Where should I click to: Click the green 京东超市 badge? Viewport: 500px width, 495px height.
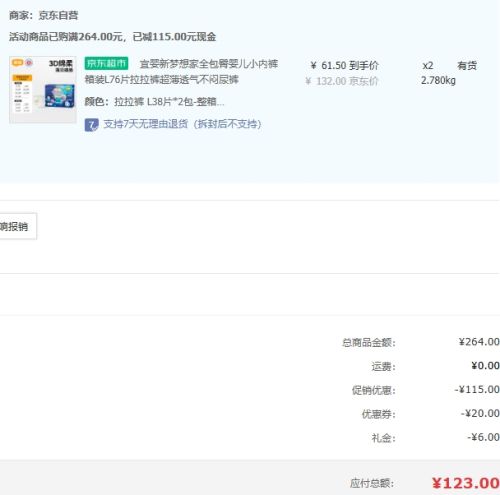click(106, 63)
